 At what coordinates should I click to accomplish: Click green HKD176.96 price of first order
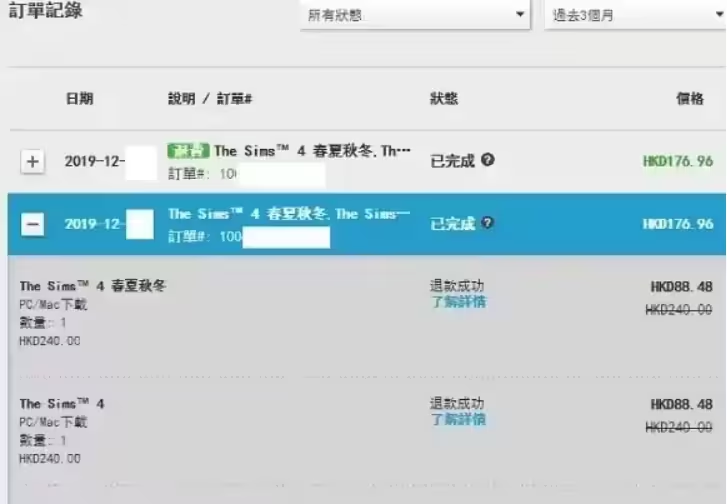coord(678,161)
